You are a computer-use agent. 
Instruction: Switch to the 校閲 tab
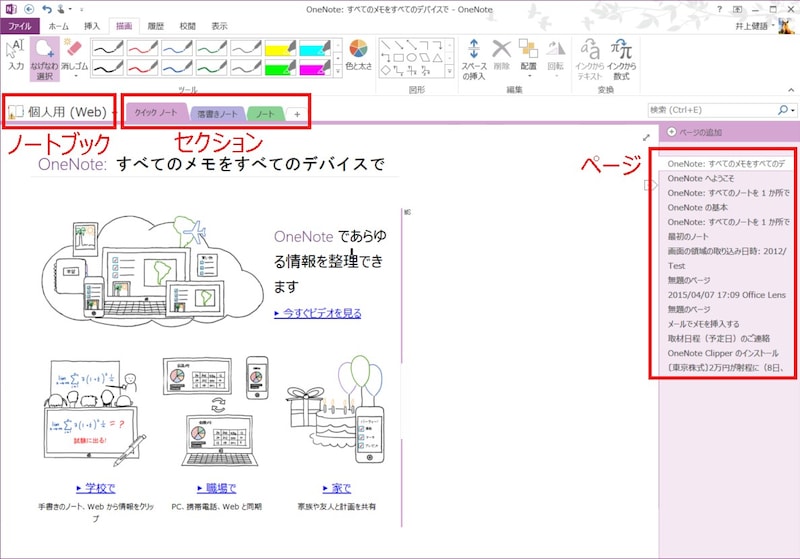187,26
